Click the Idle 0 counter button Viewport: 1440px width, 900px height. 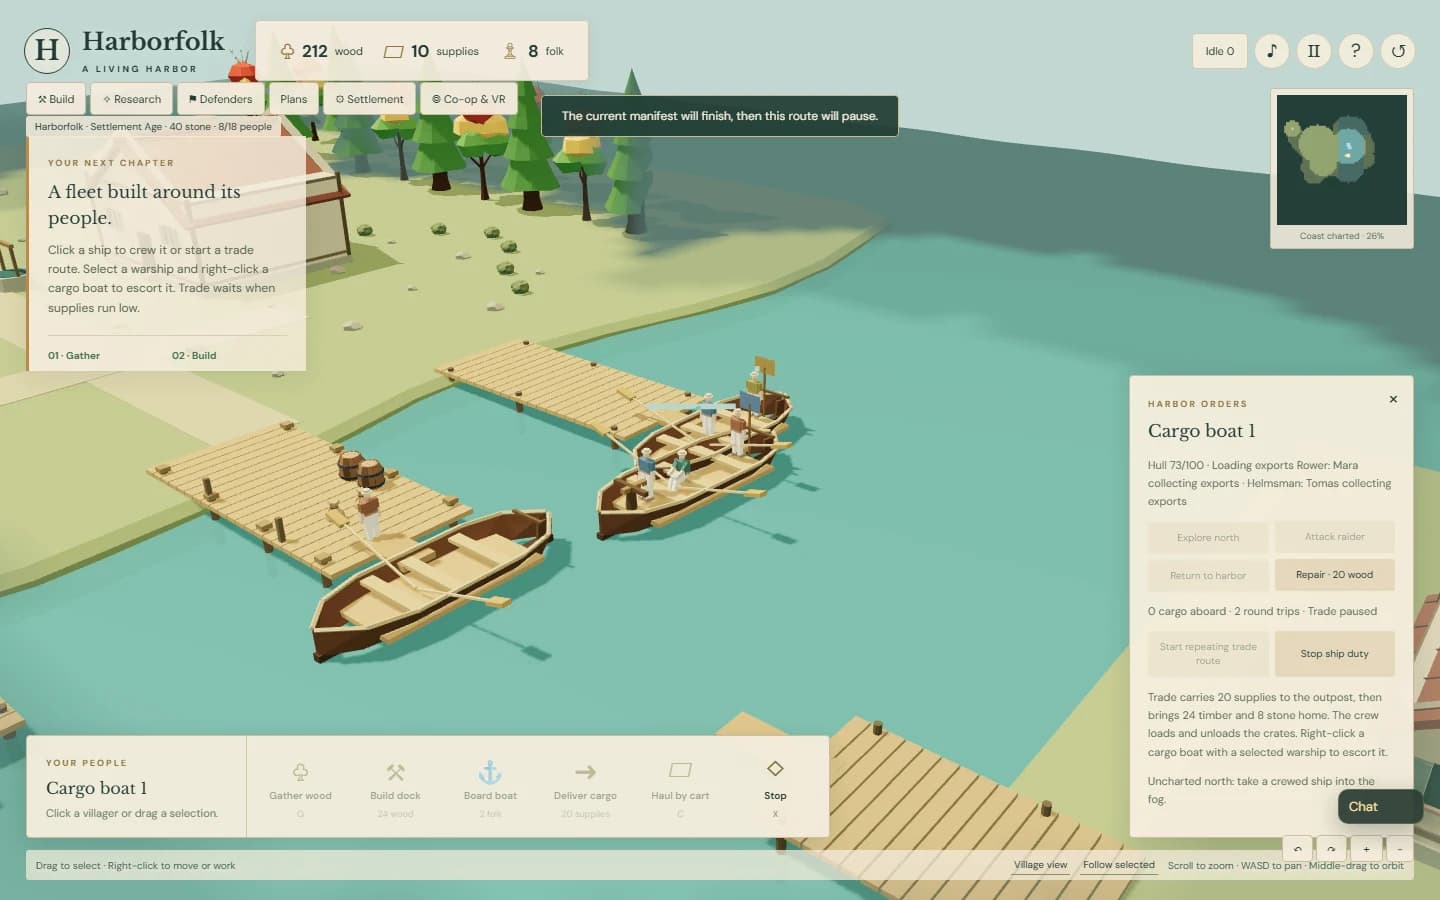click(1220, 51)
